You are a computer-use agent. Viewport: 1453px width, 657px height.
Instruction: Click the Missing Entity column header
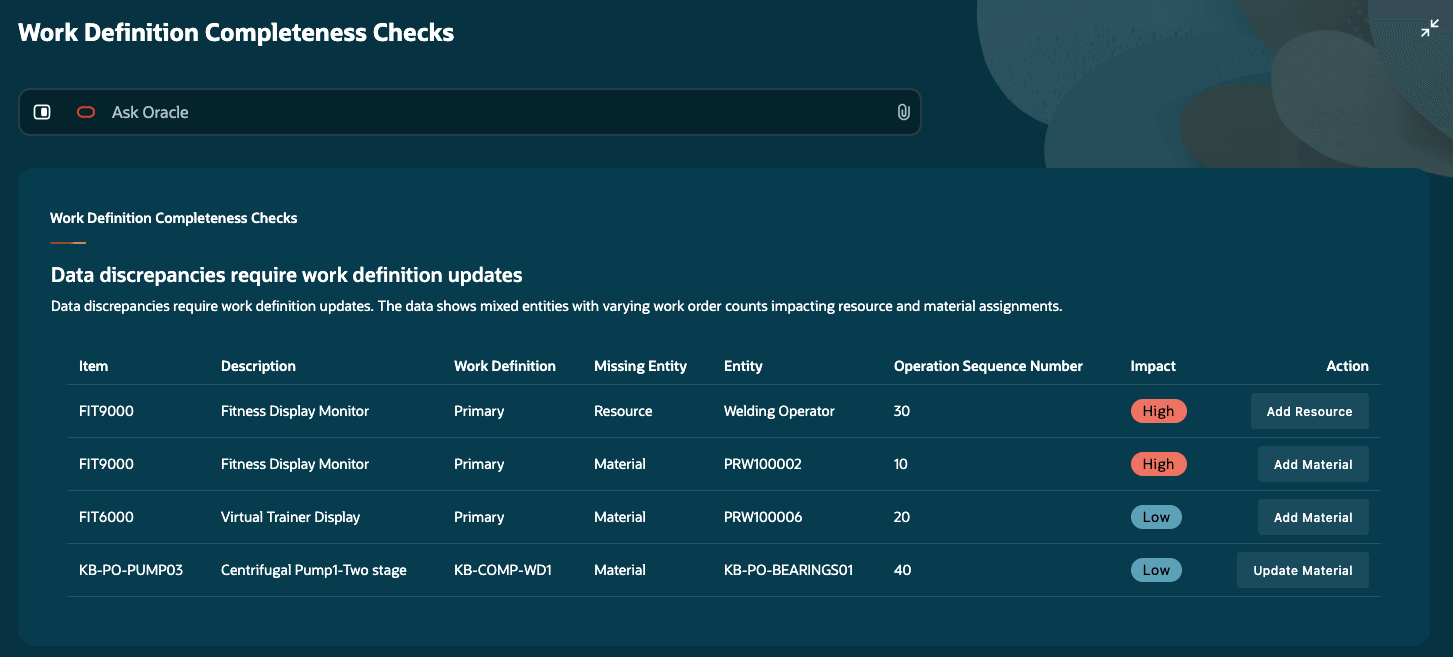tap(640, 366)
